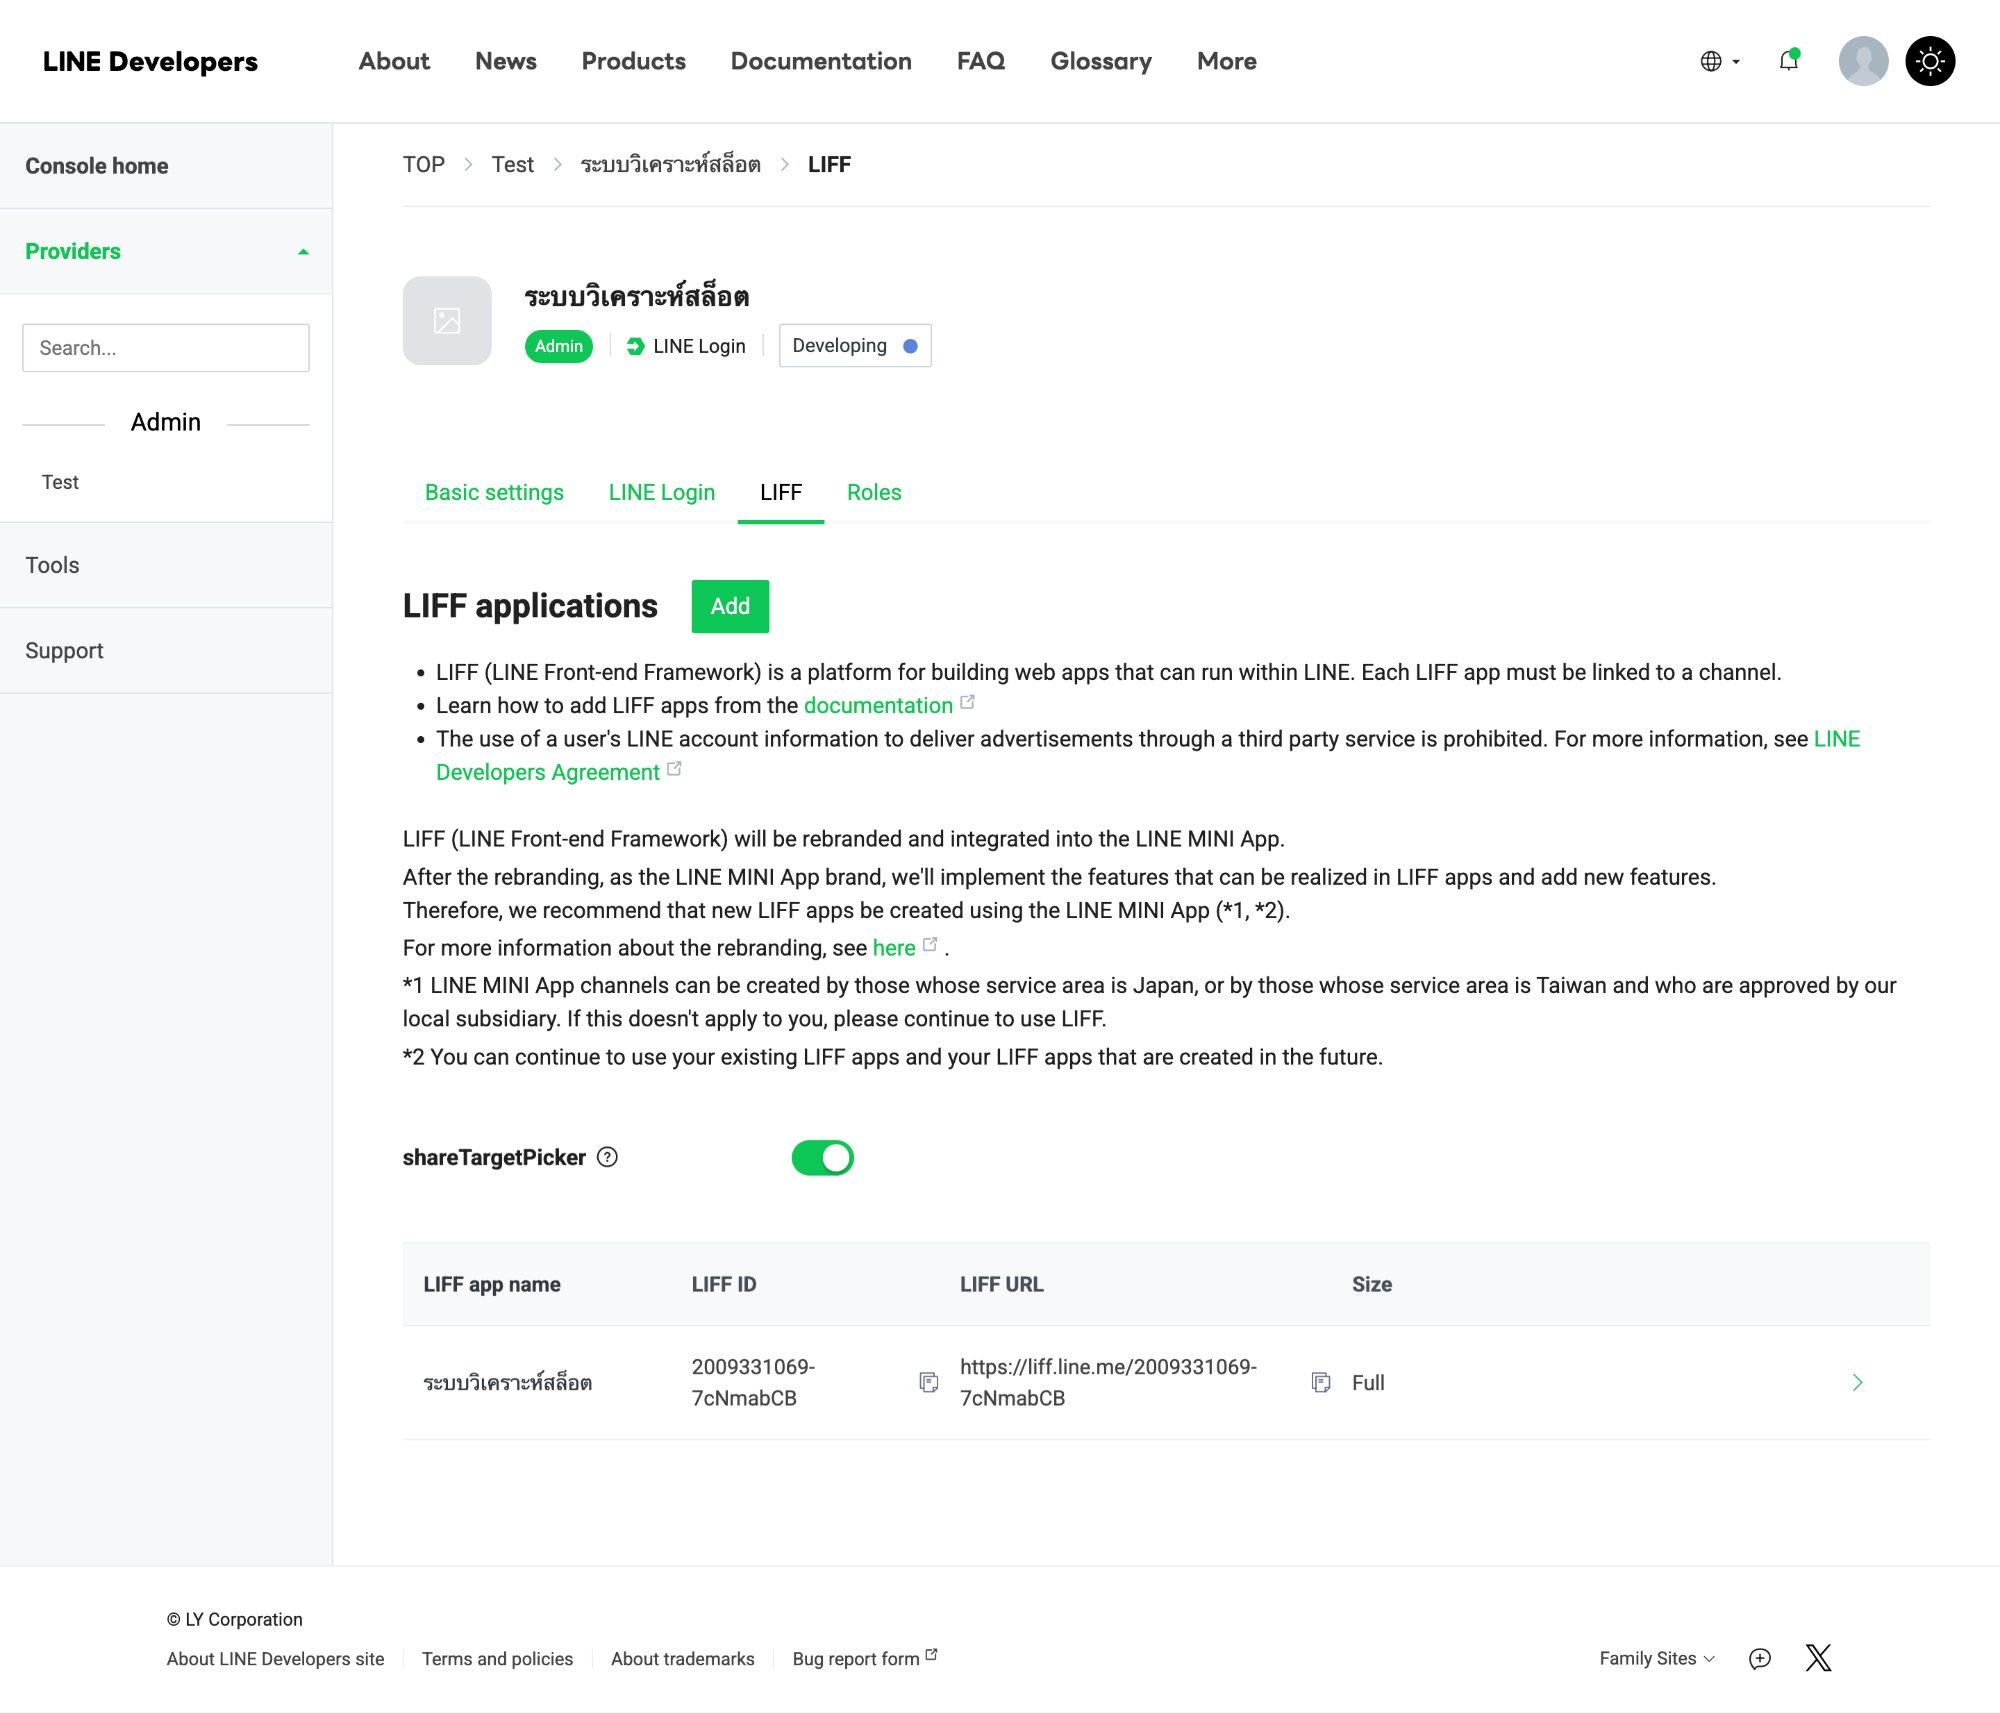The height and width of the screenshot is (1713, 2000).
Task: Copy the LIFF URL using copy icon
Action: point(1320,1382)
